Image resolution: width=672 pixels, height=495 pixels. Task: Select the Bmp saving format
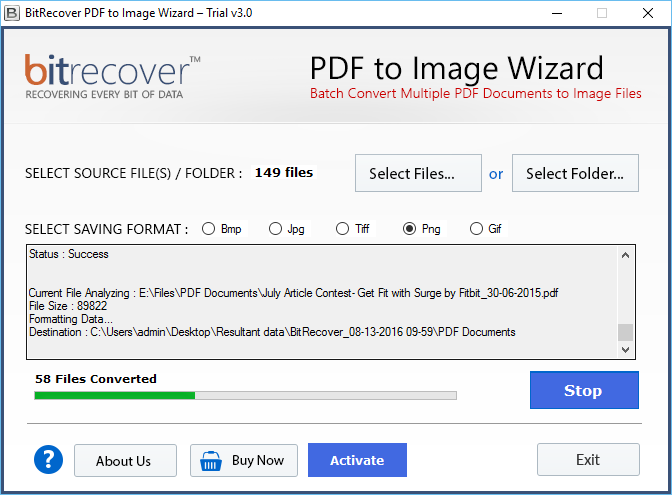tap(222, 229)
